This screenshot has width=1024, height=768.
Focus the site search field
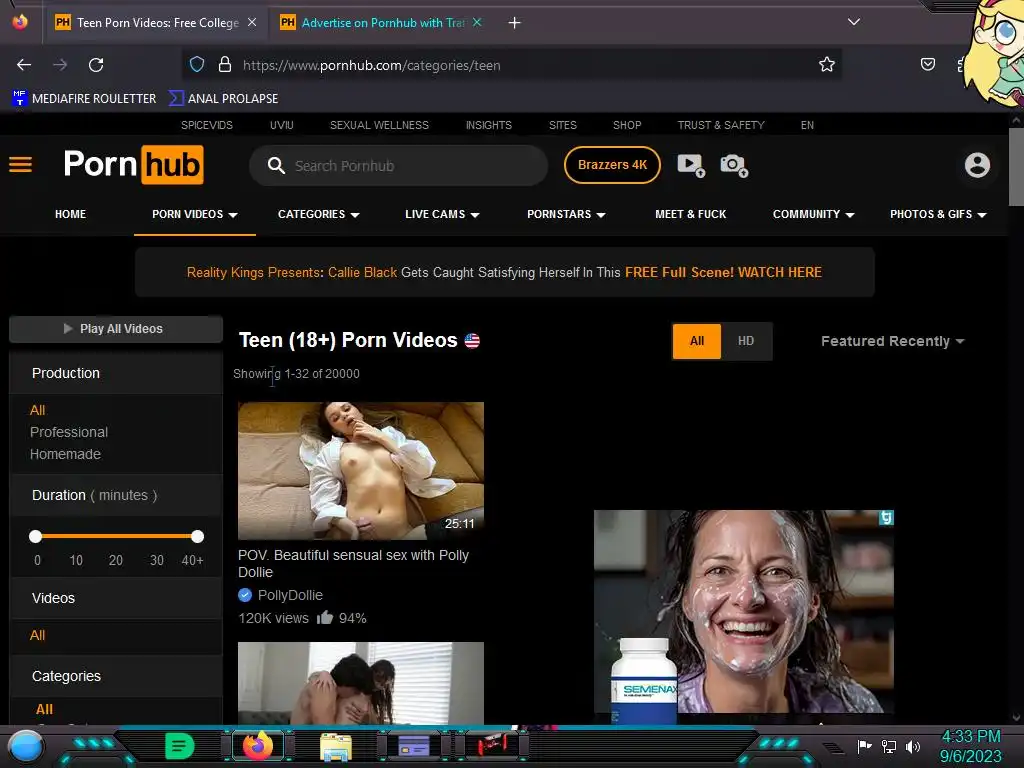[398, 166]
